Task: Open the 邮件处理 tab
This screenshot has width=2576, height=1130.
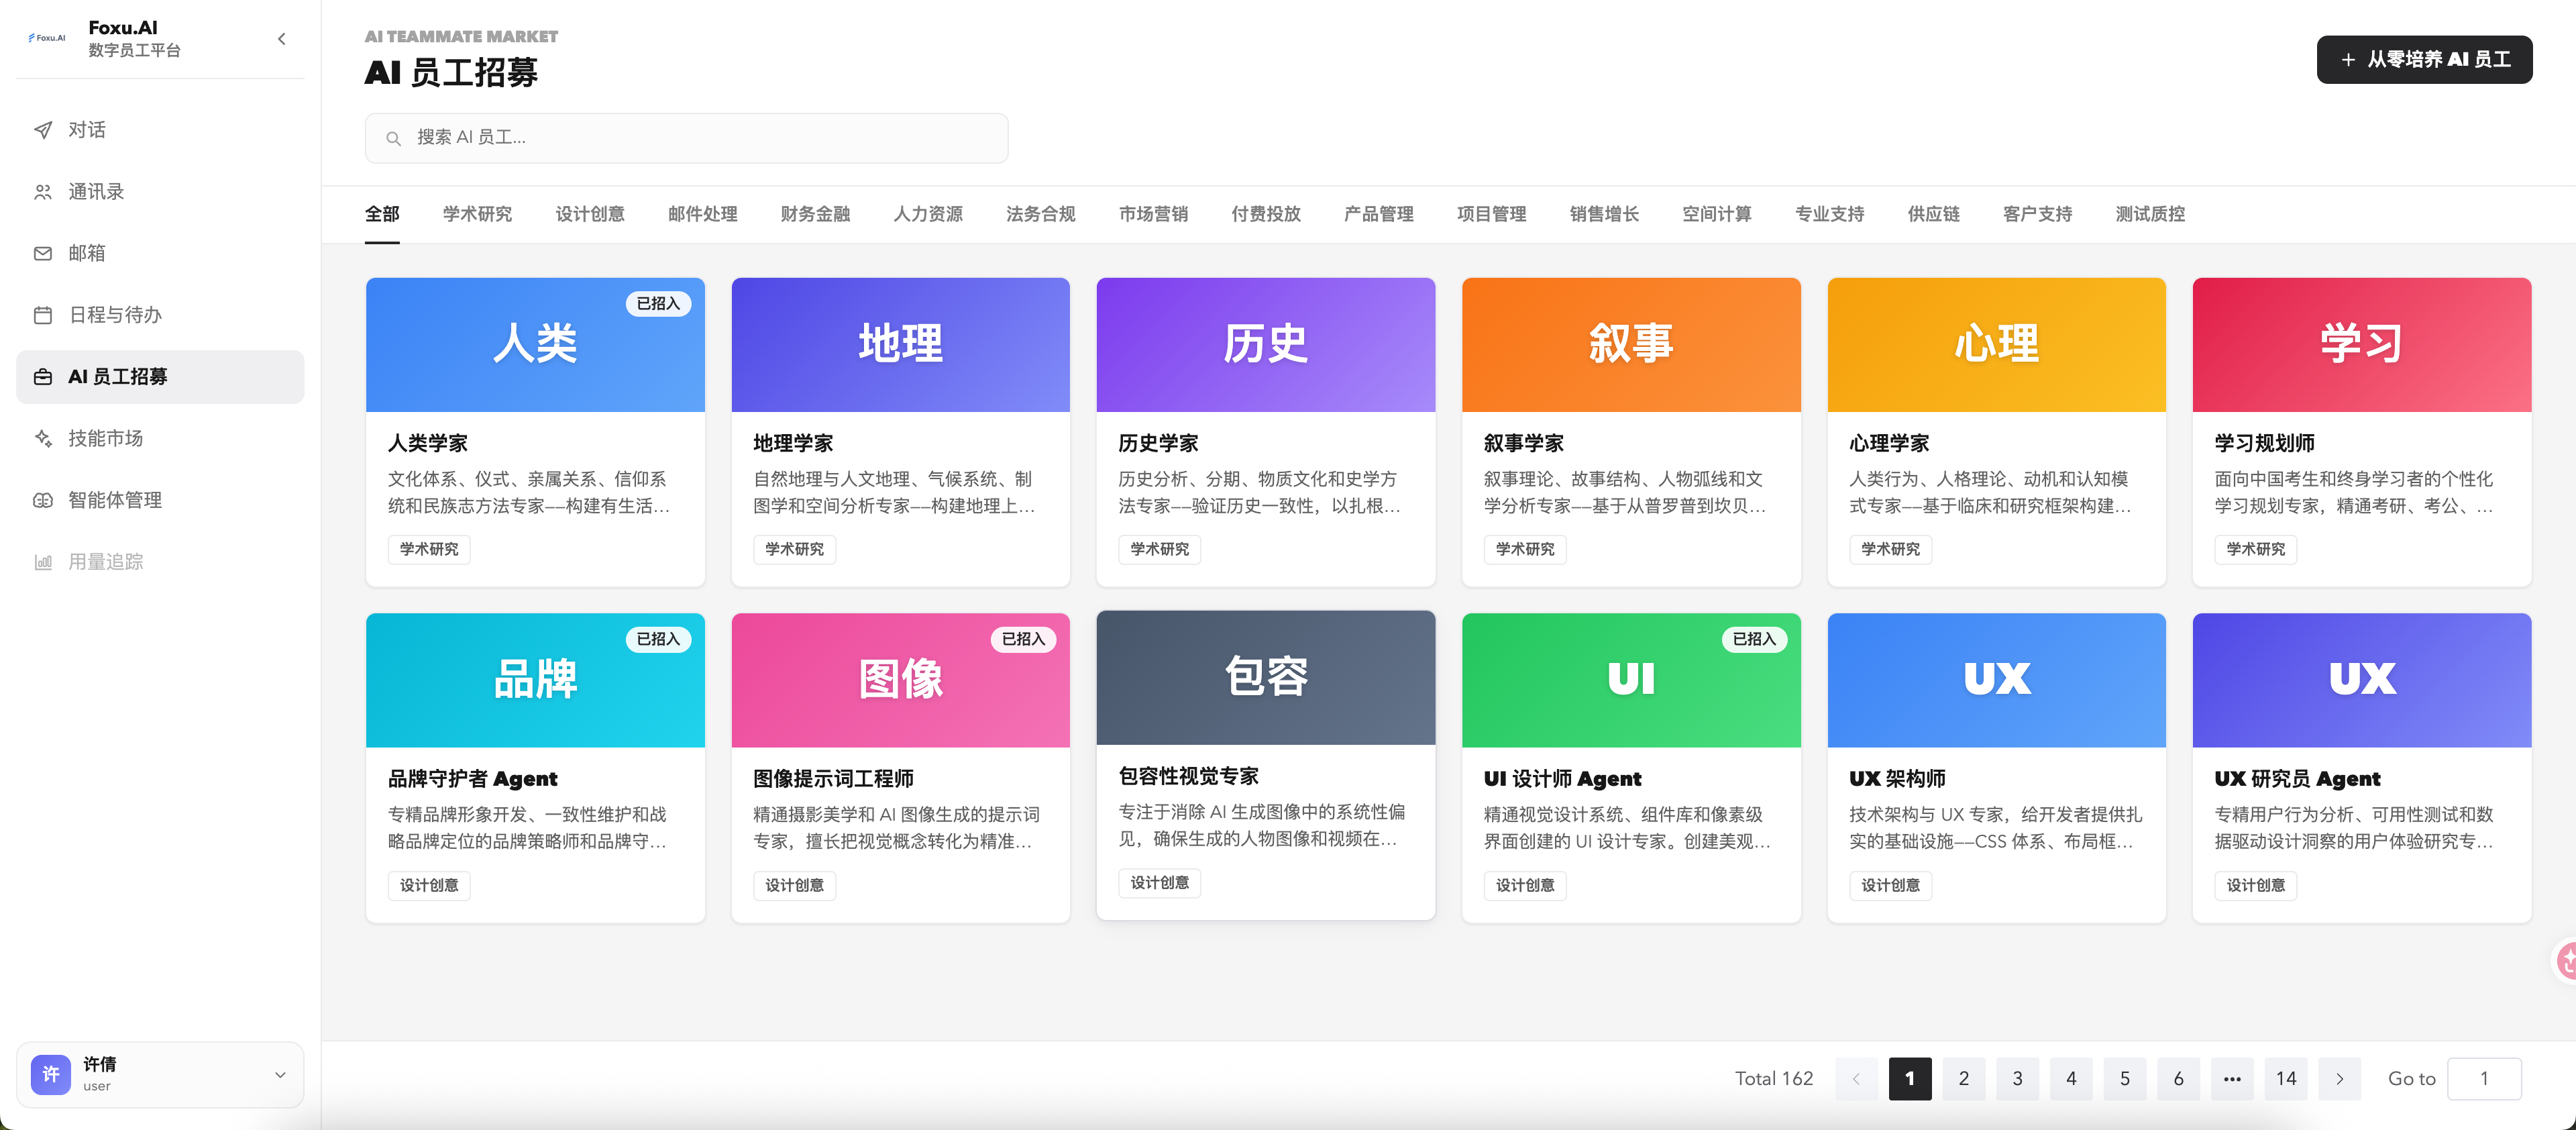Action: 702,214
